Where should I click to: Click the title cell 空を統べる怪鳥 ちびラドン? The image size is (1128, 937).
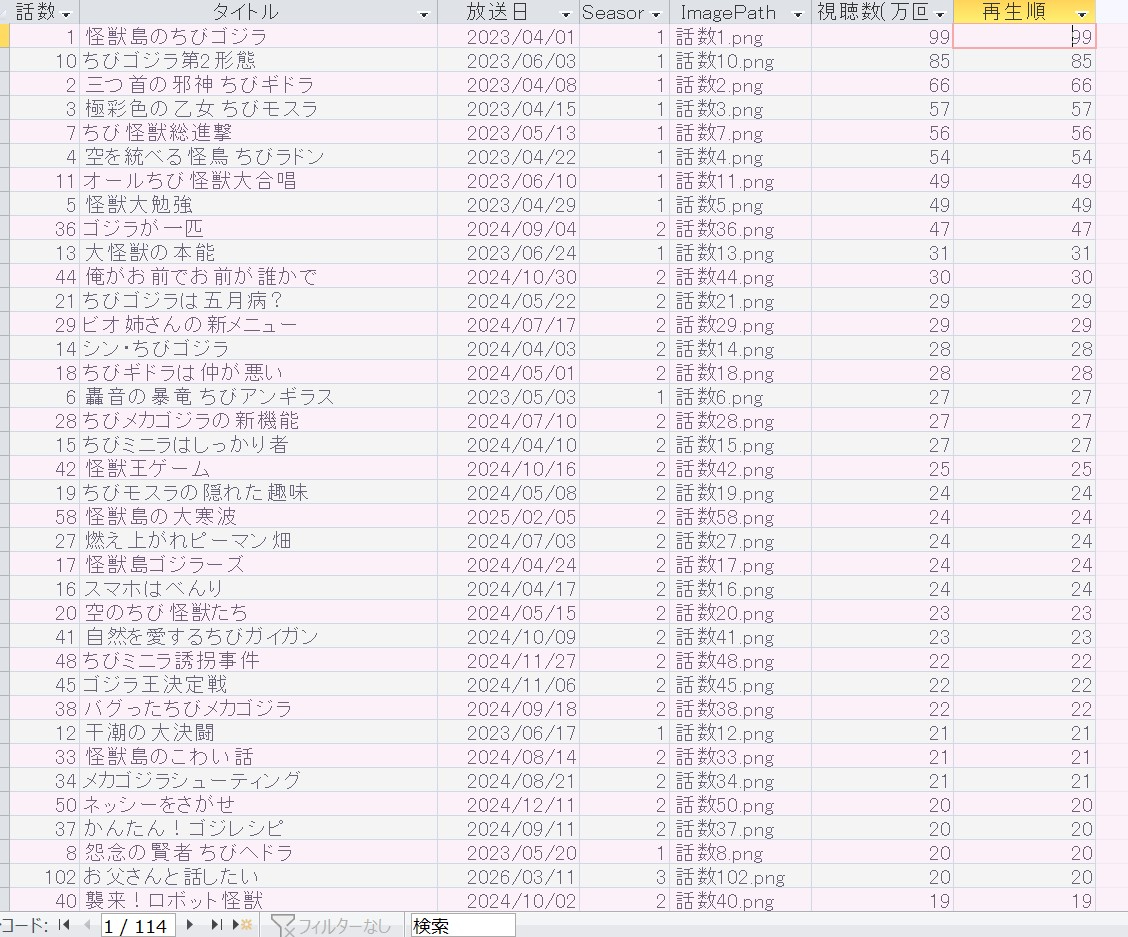tap(258, 157)
